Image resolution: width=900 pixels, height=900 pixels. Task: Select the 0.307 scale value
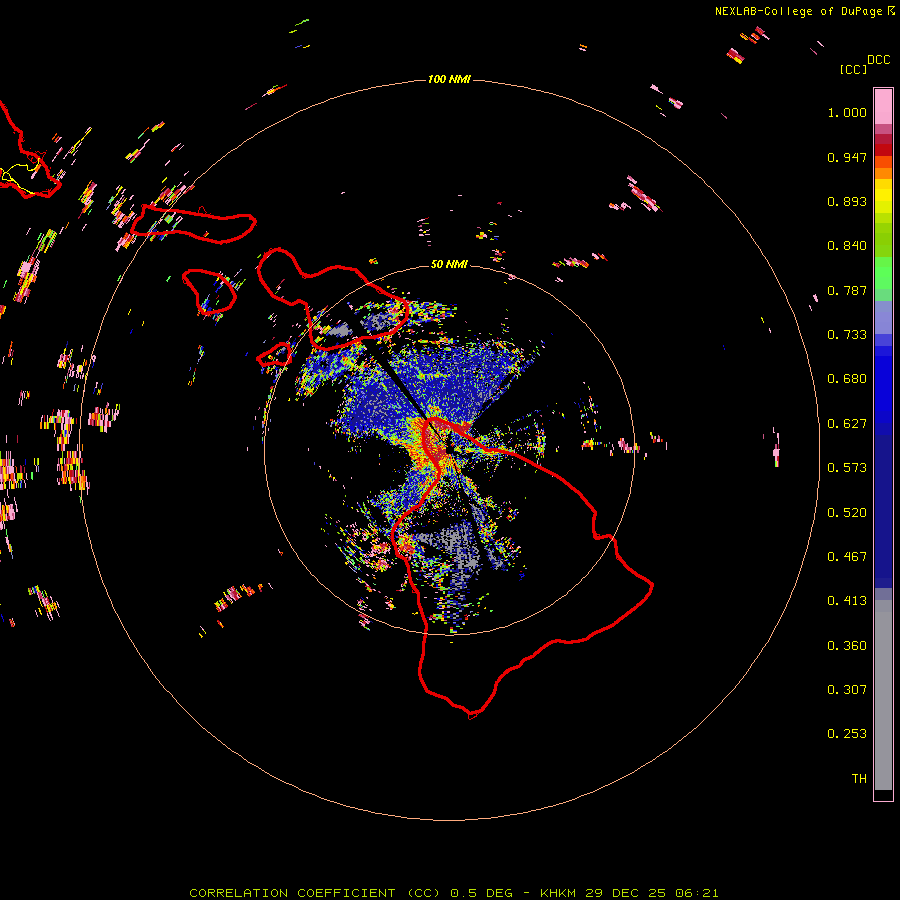(x=847, y=690)
